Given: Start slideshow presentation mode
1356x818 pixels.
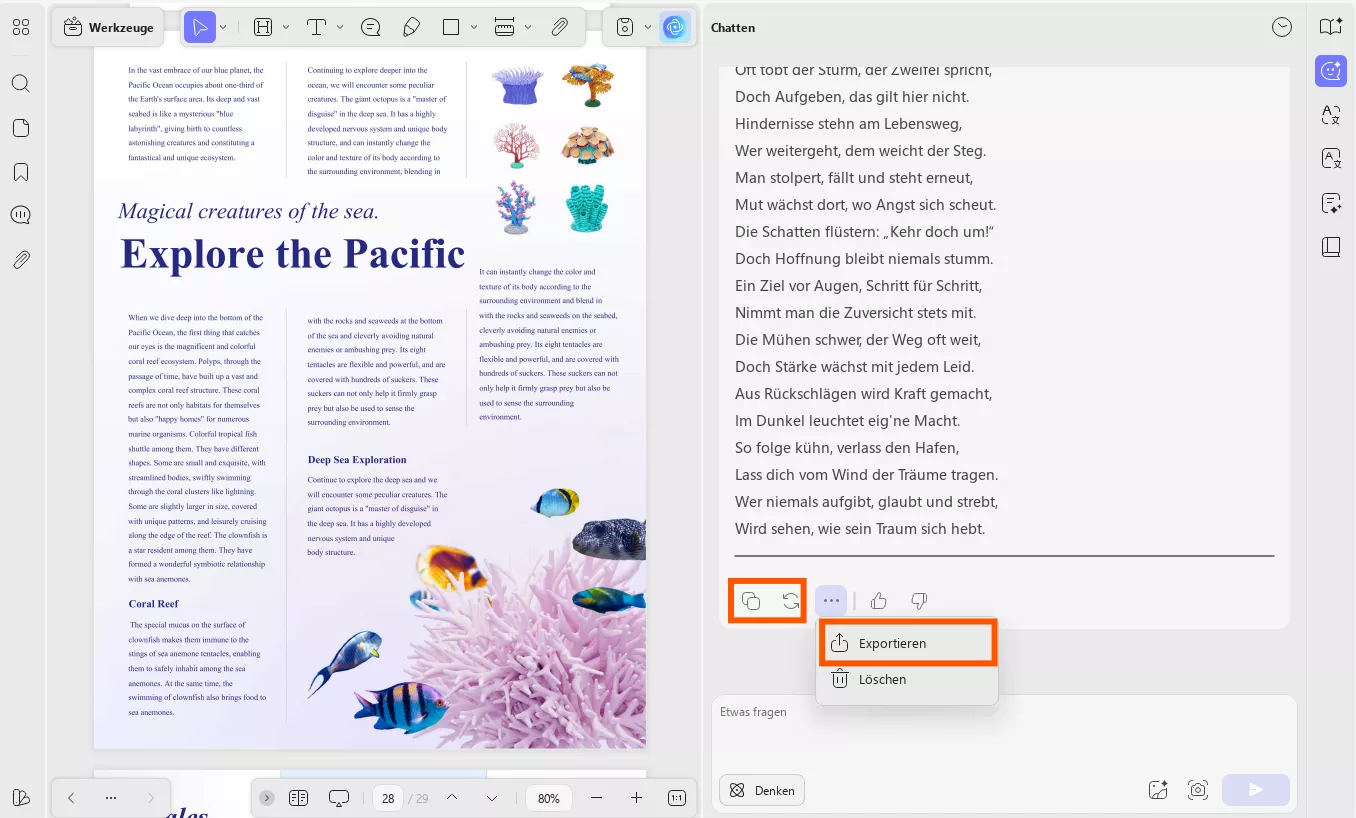Looking at the screenshot, I should (339, 798).
